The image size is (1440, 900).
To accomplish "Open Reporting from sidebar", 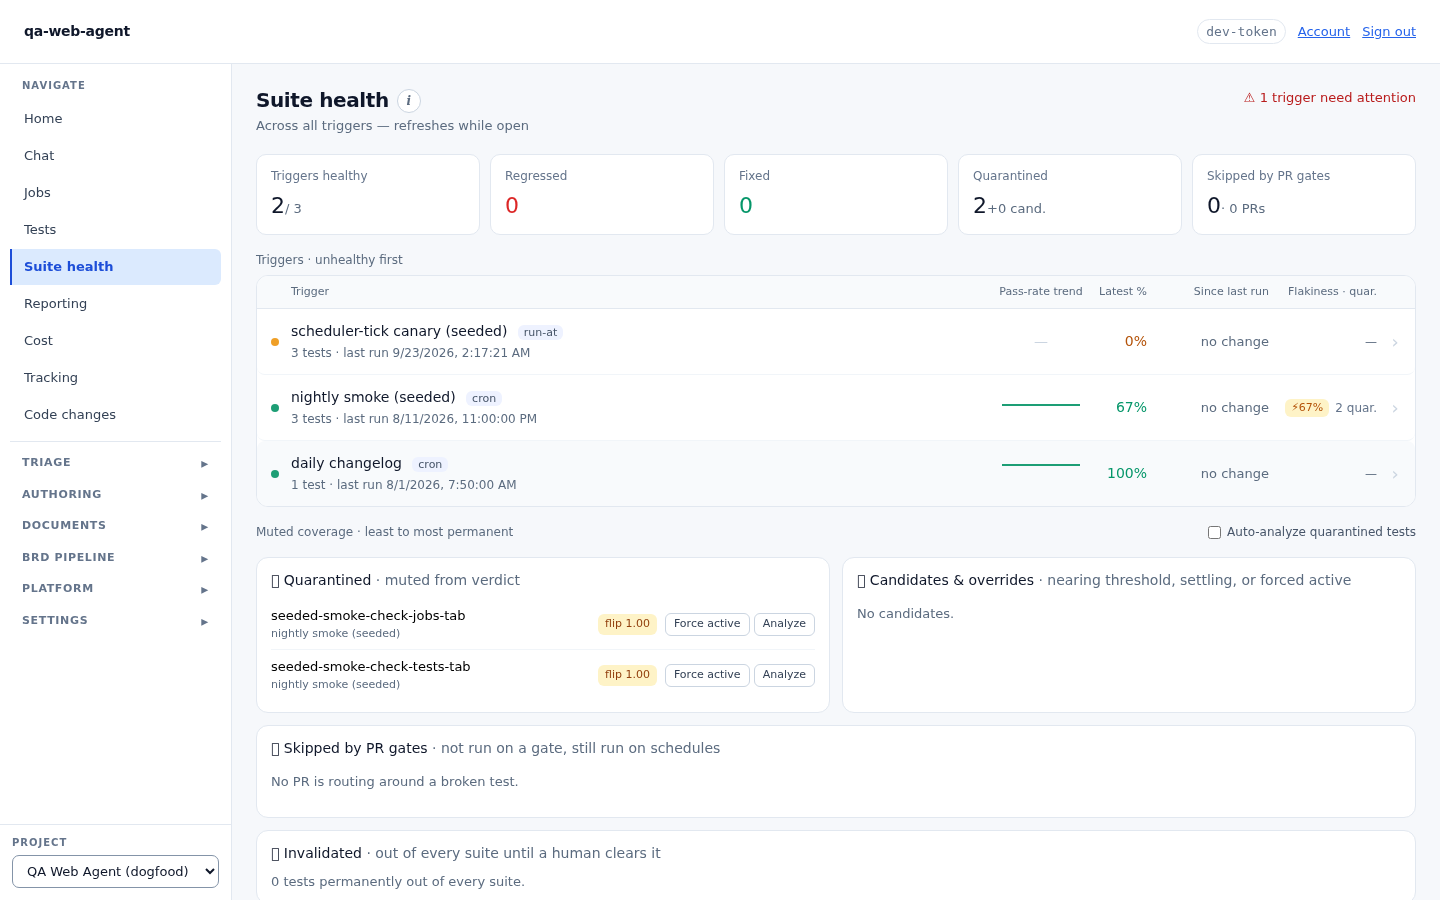I will coord(115,304).
